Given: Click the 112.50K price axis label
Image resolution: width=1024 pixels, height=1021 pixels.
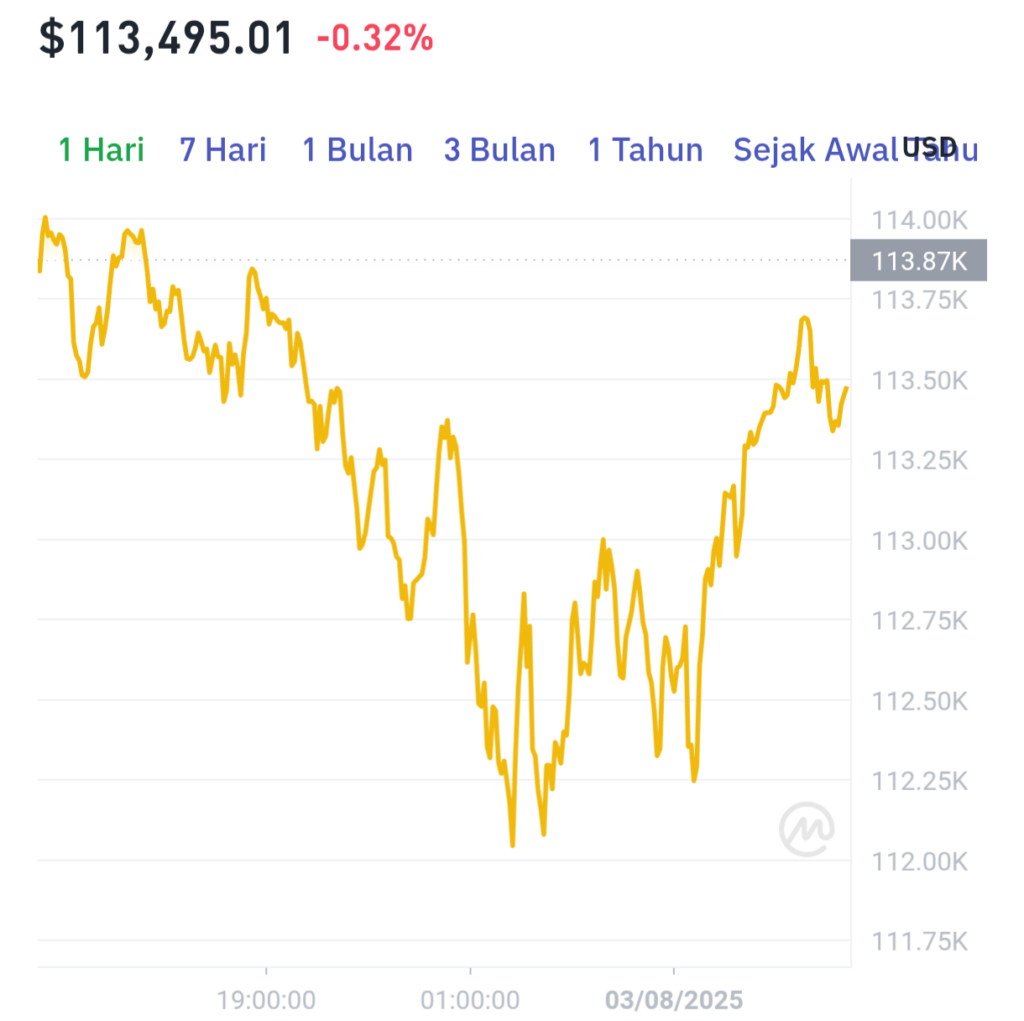Looking at the screenshot, I should click(920, 701).
